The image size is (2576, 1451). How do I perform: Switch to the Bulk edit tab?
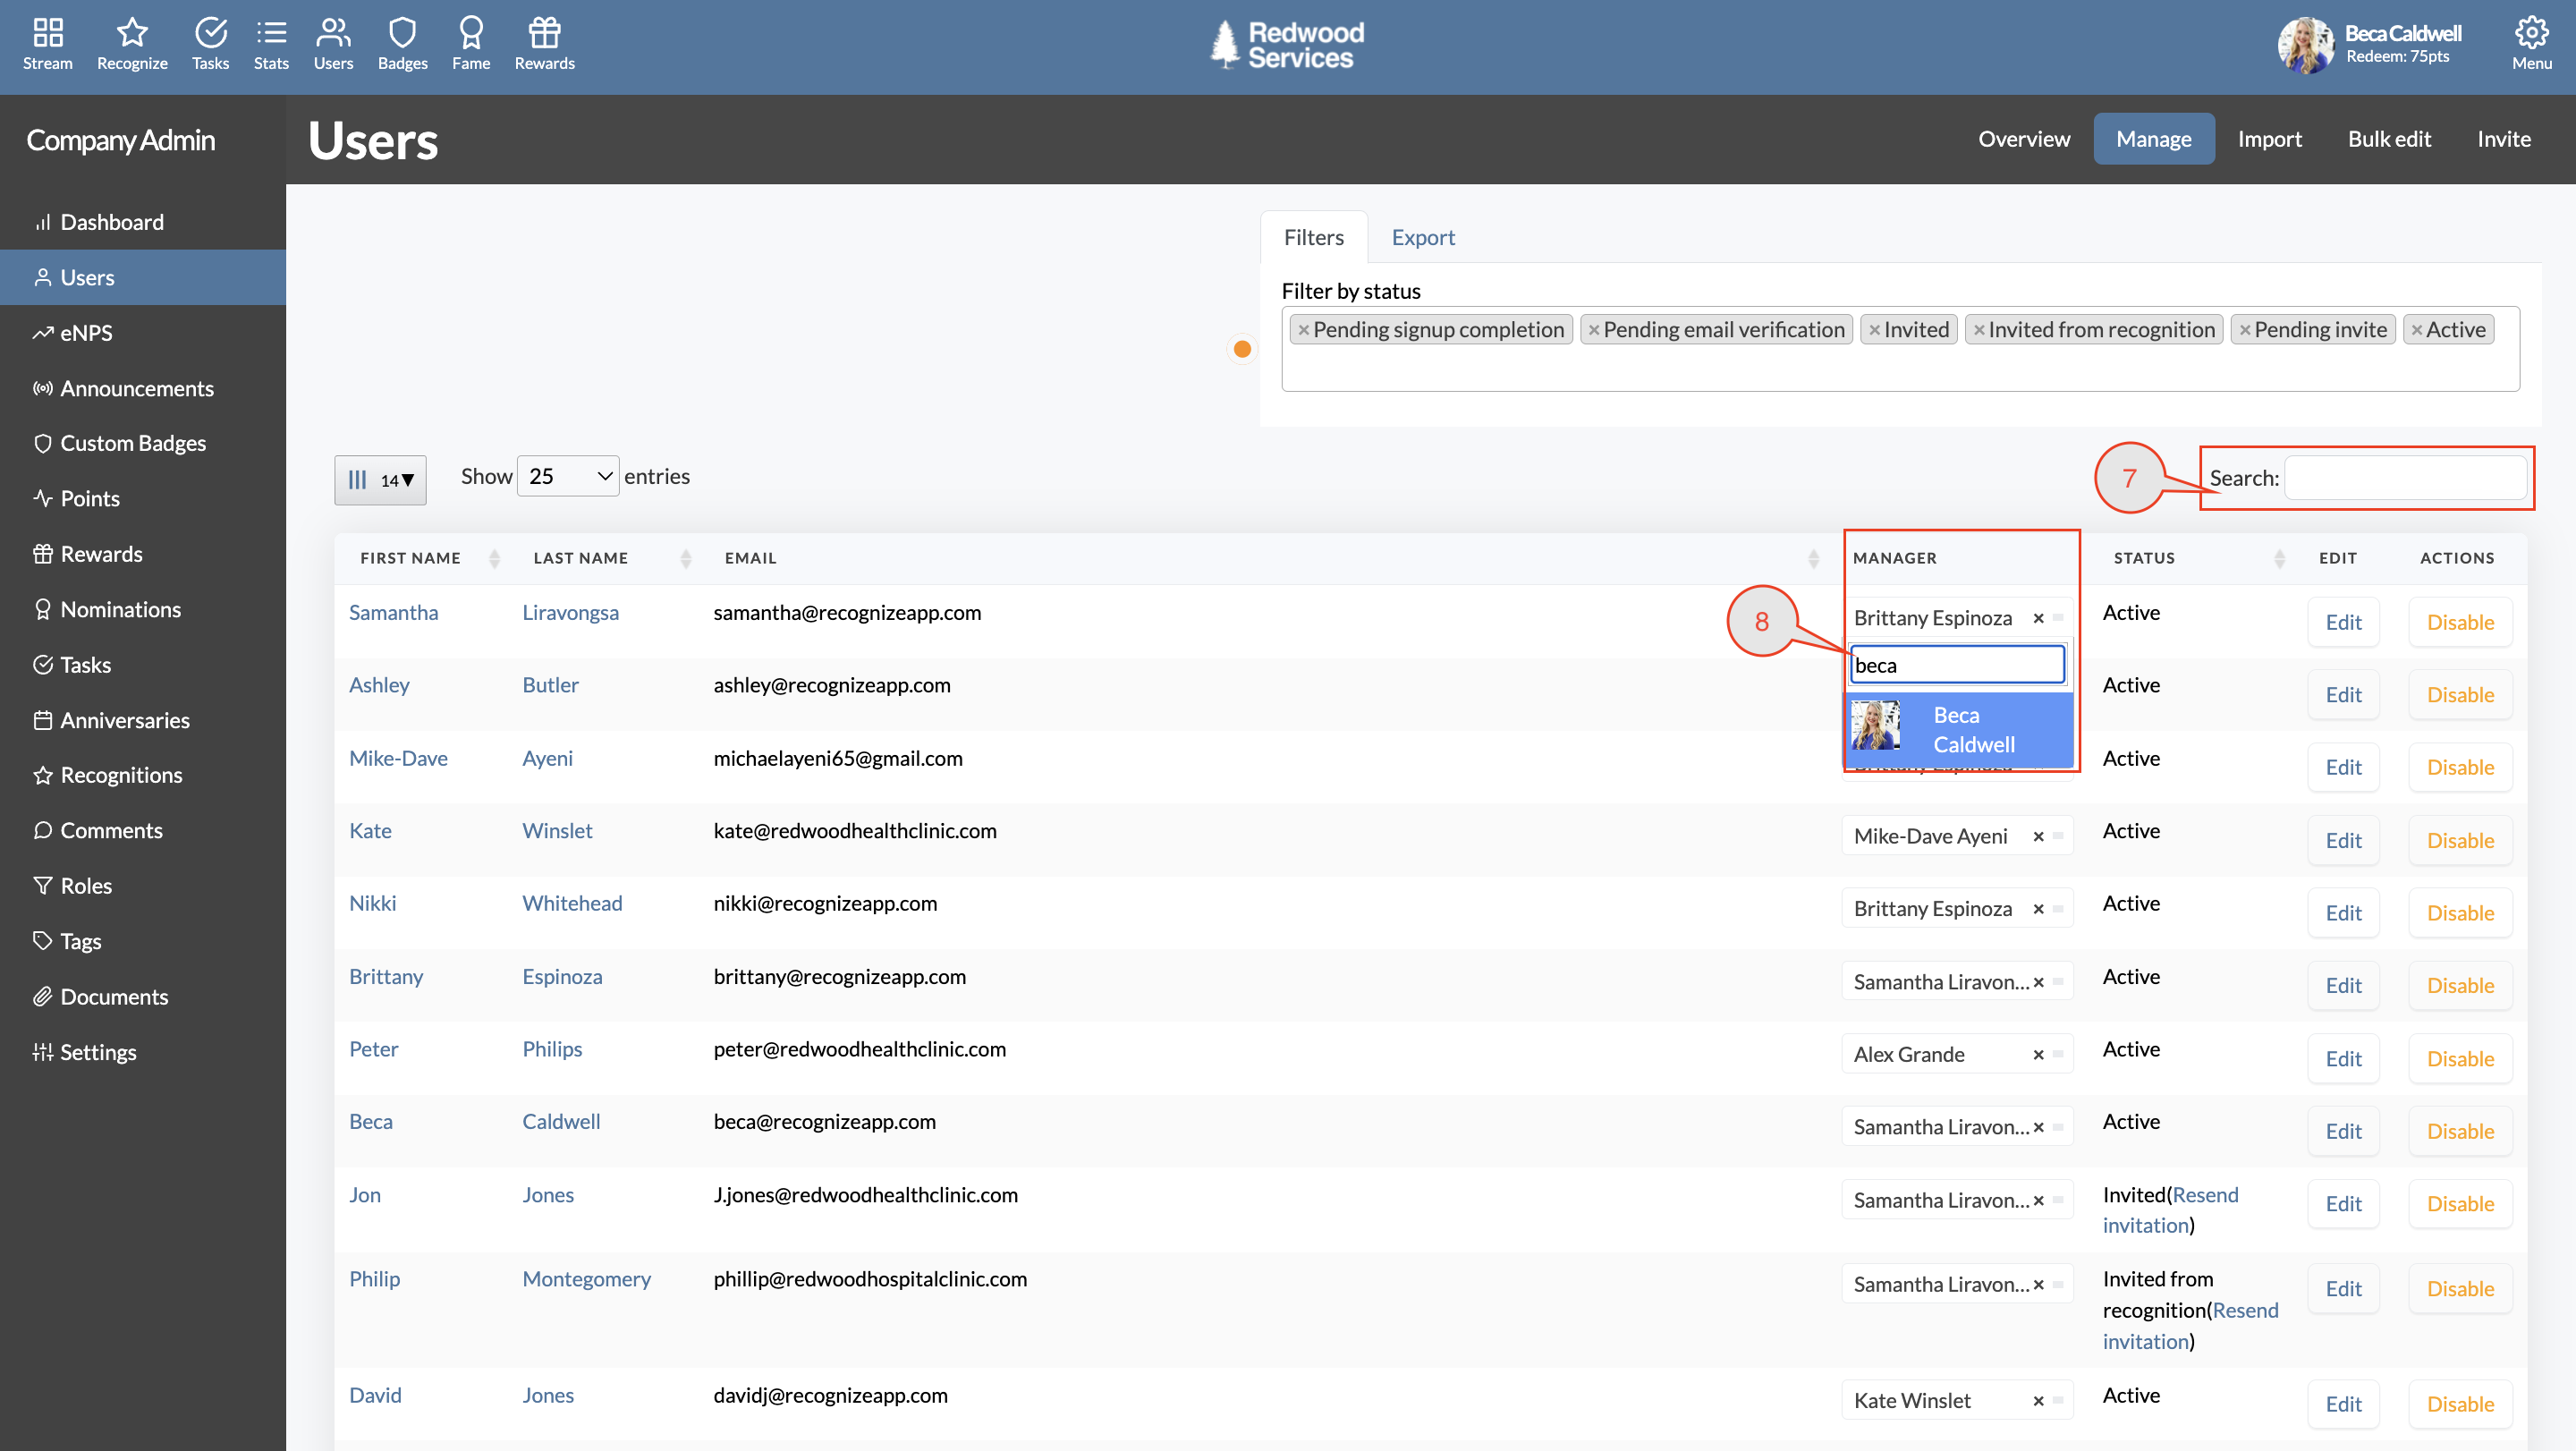point(2389,139)
